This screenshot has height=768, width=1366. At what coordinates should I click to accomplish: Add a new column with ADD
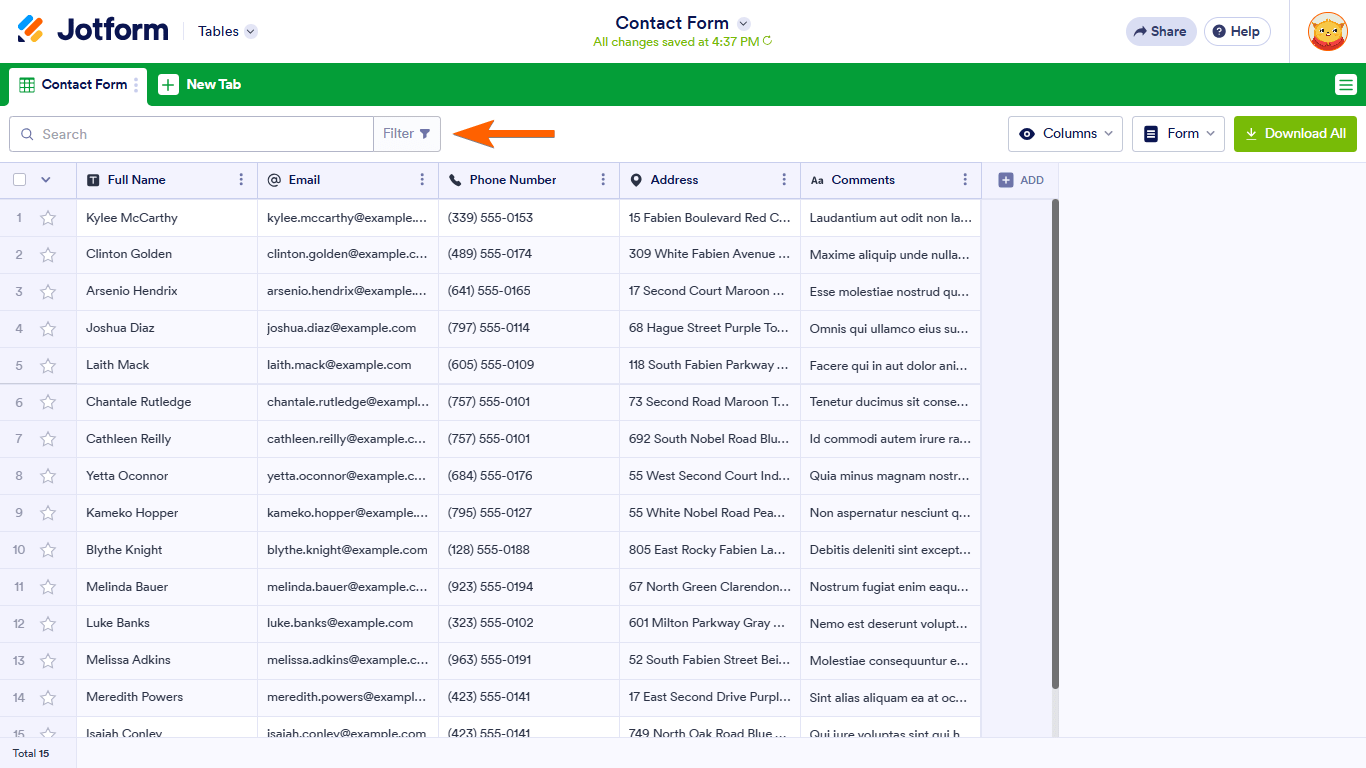click(1020, 180)
